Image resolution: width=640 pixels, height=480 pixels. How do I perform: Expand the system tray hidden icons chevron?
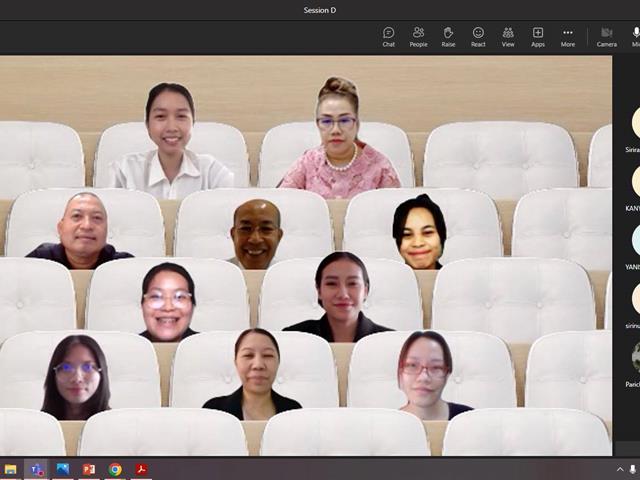point(620,469)
